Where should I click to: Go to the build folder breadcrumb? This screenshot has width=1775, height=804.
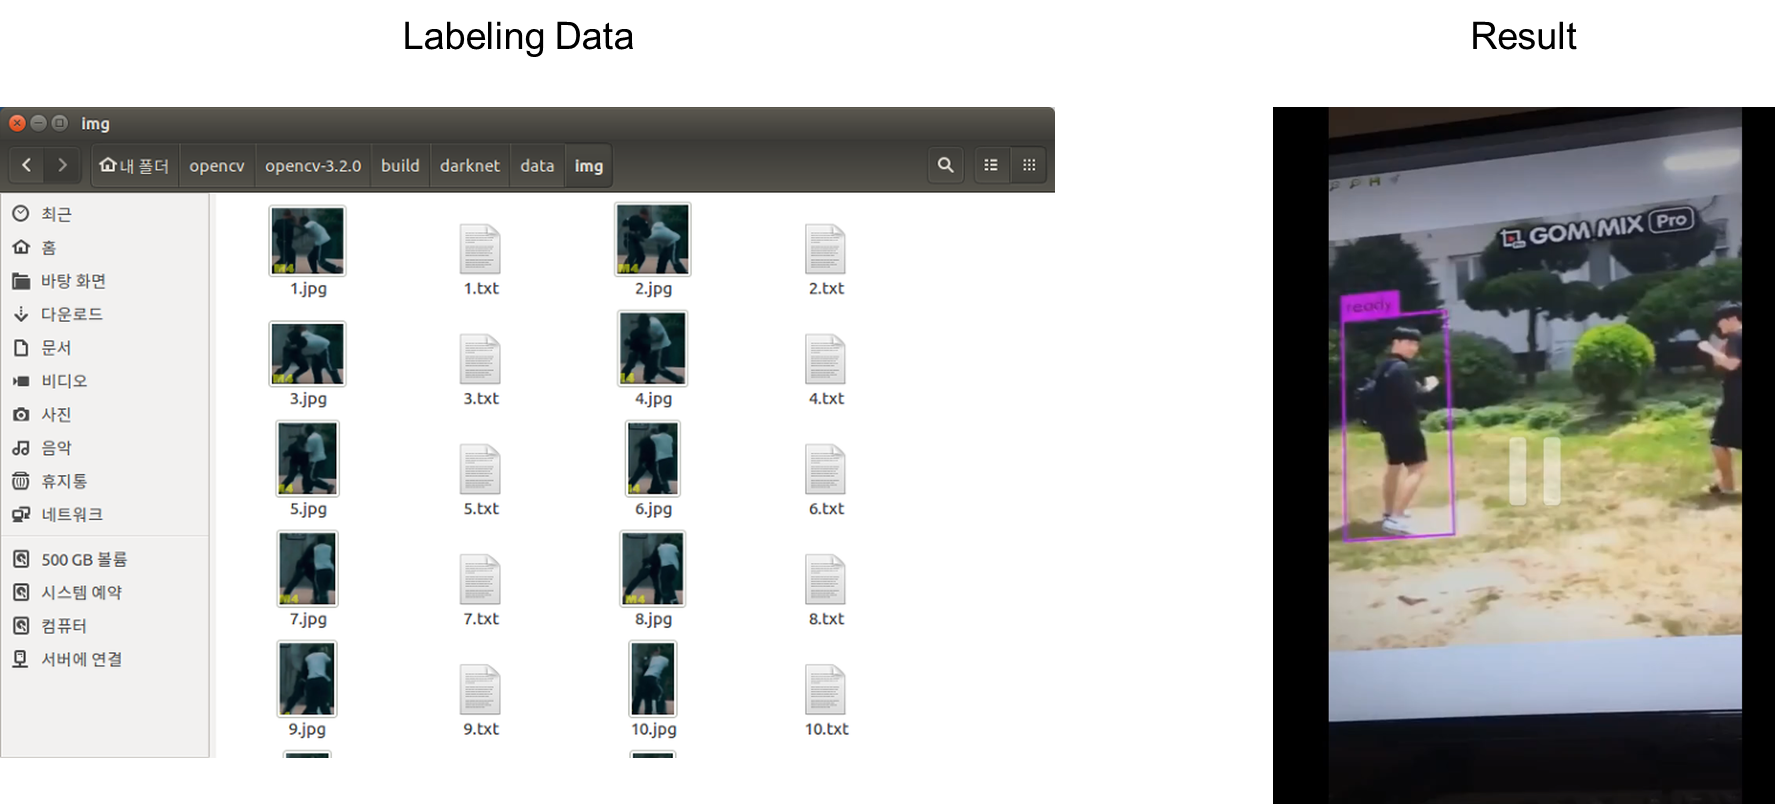tap(400, 165)
